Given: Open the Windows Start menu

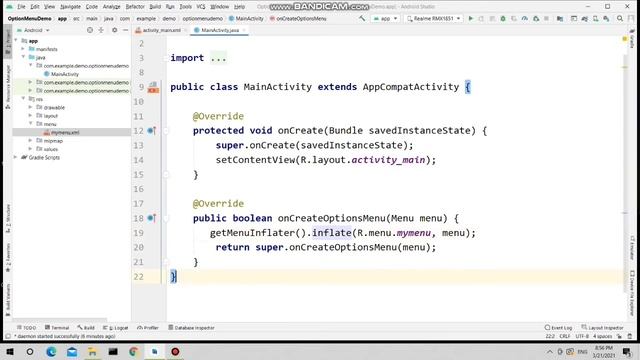Looking at the screenshot, I should pos(10,351).
